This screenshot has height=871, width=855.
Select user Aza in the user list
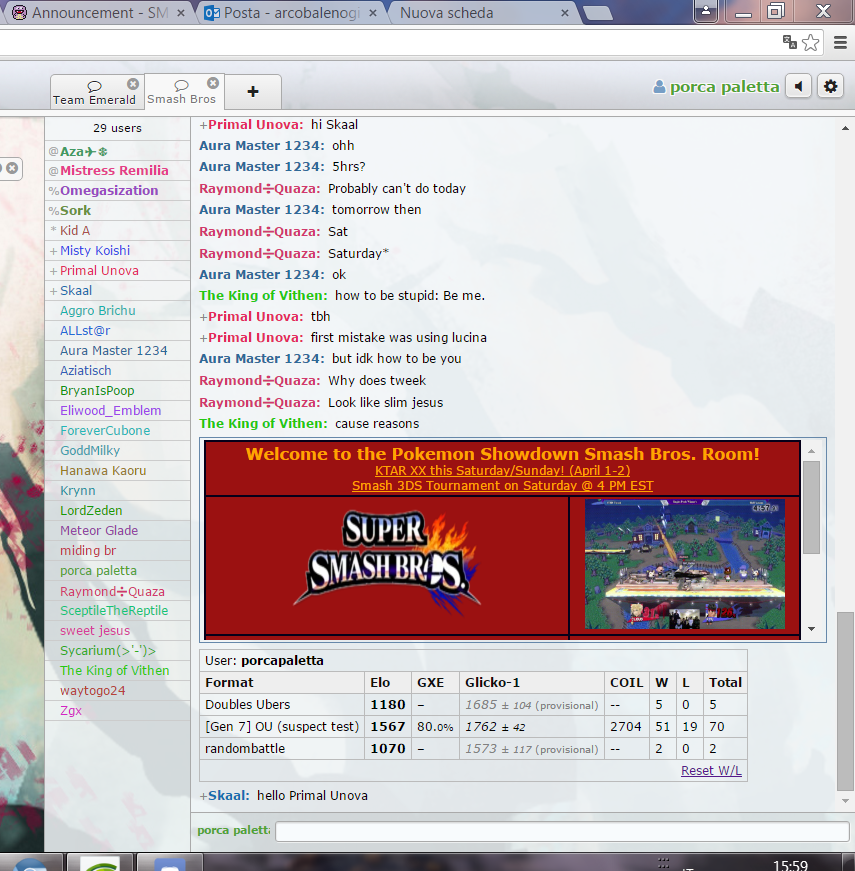pos(117,151)
